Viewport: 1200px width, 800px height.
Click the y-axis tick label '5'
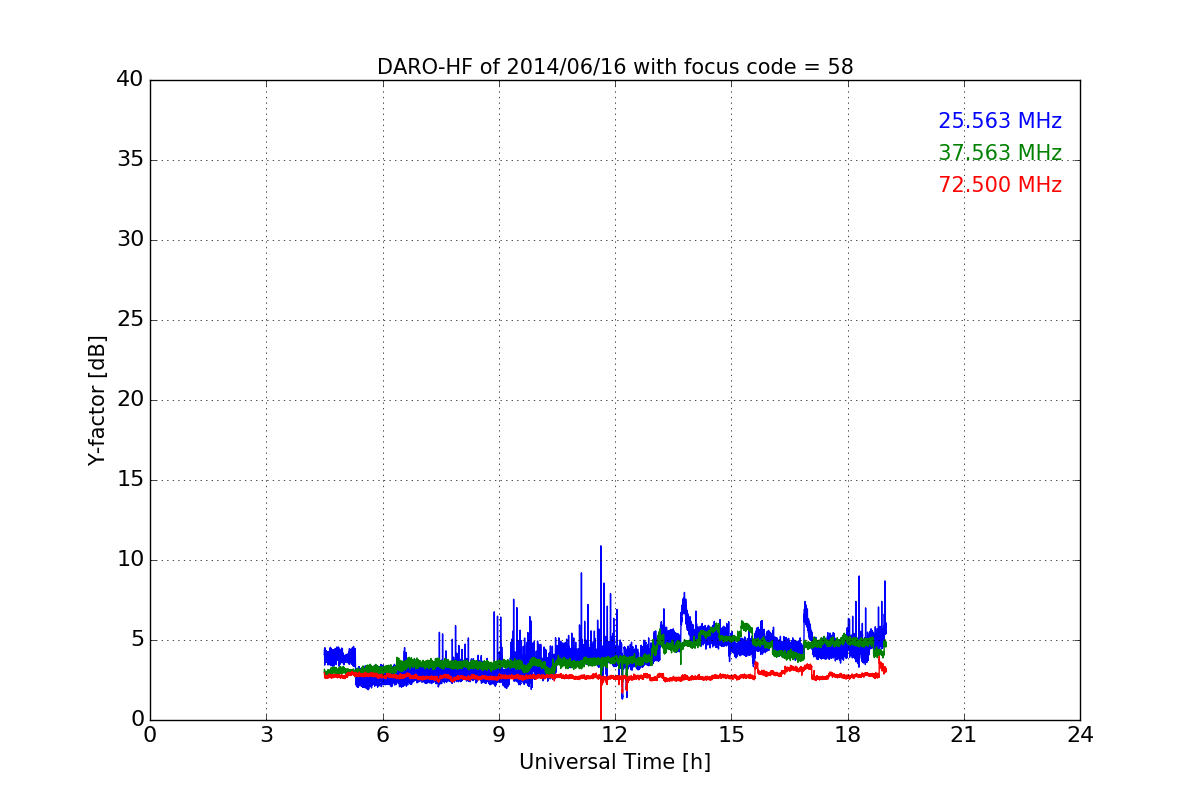click(x=137, y=640)
